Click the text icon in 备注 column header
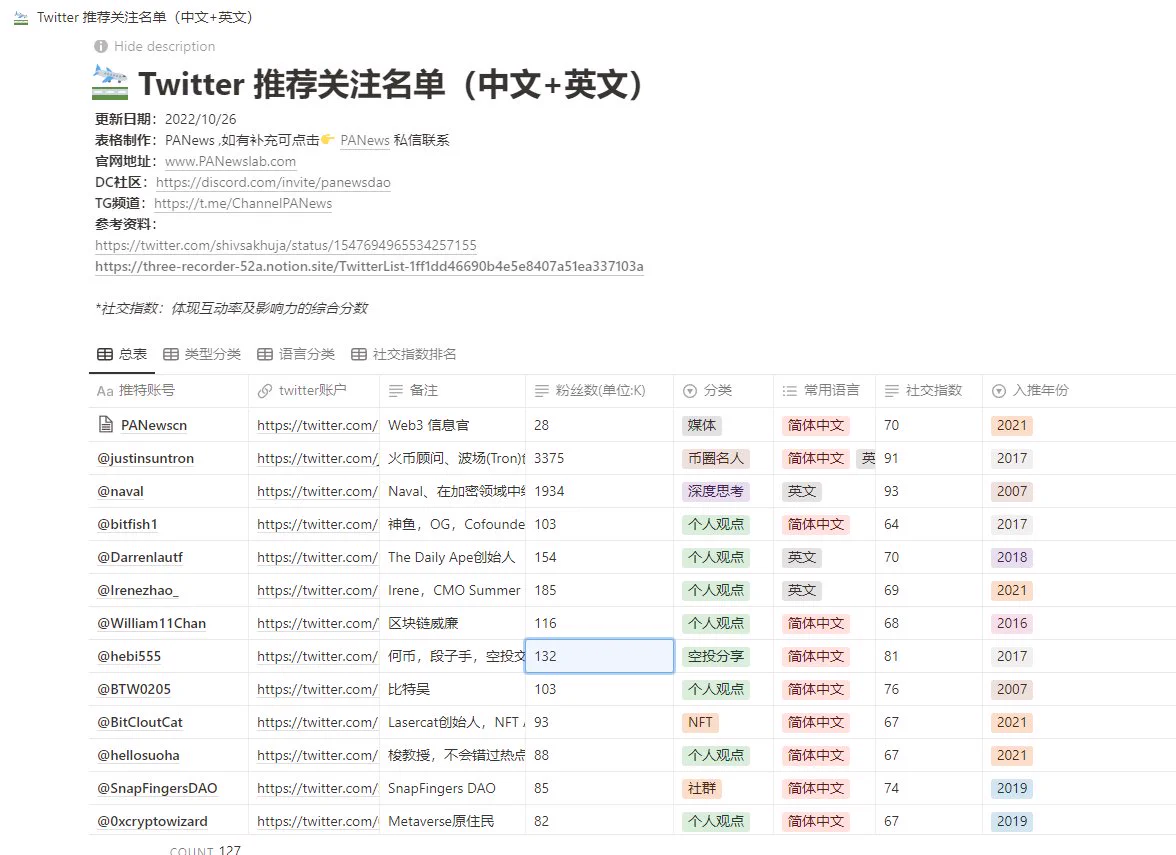The image size is (1176, 855). point(396,391)
